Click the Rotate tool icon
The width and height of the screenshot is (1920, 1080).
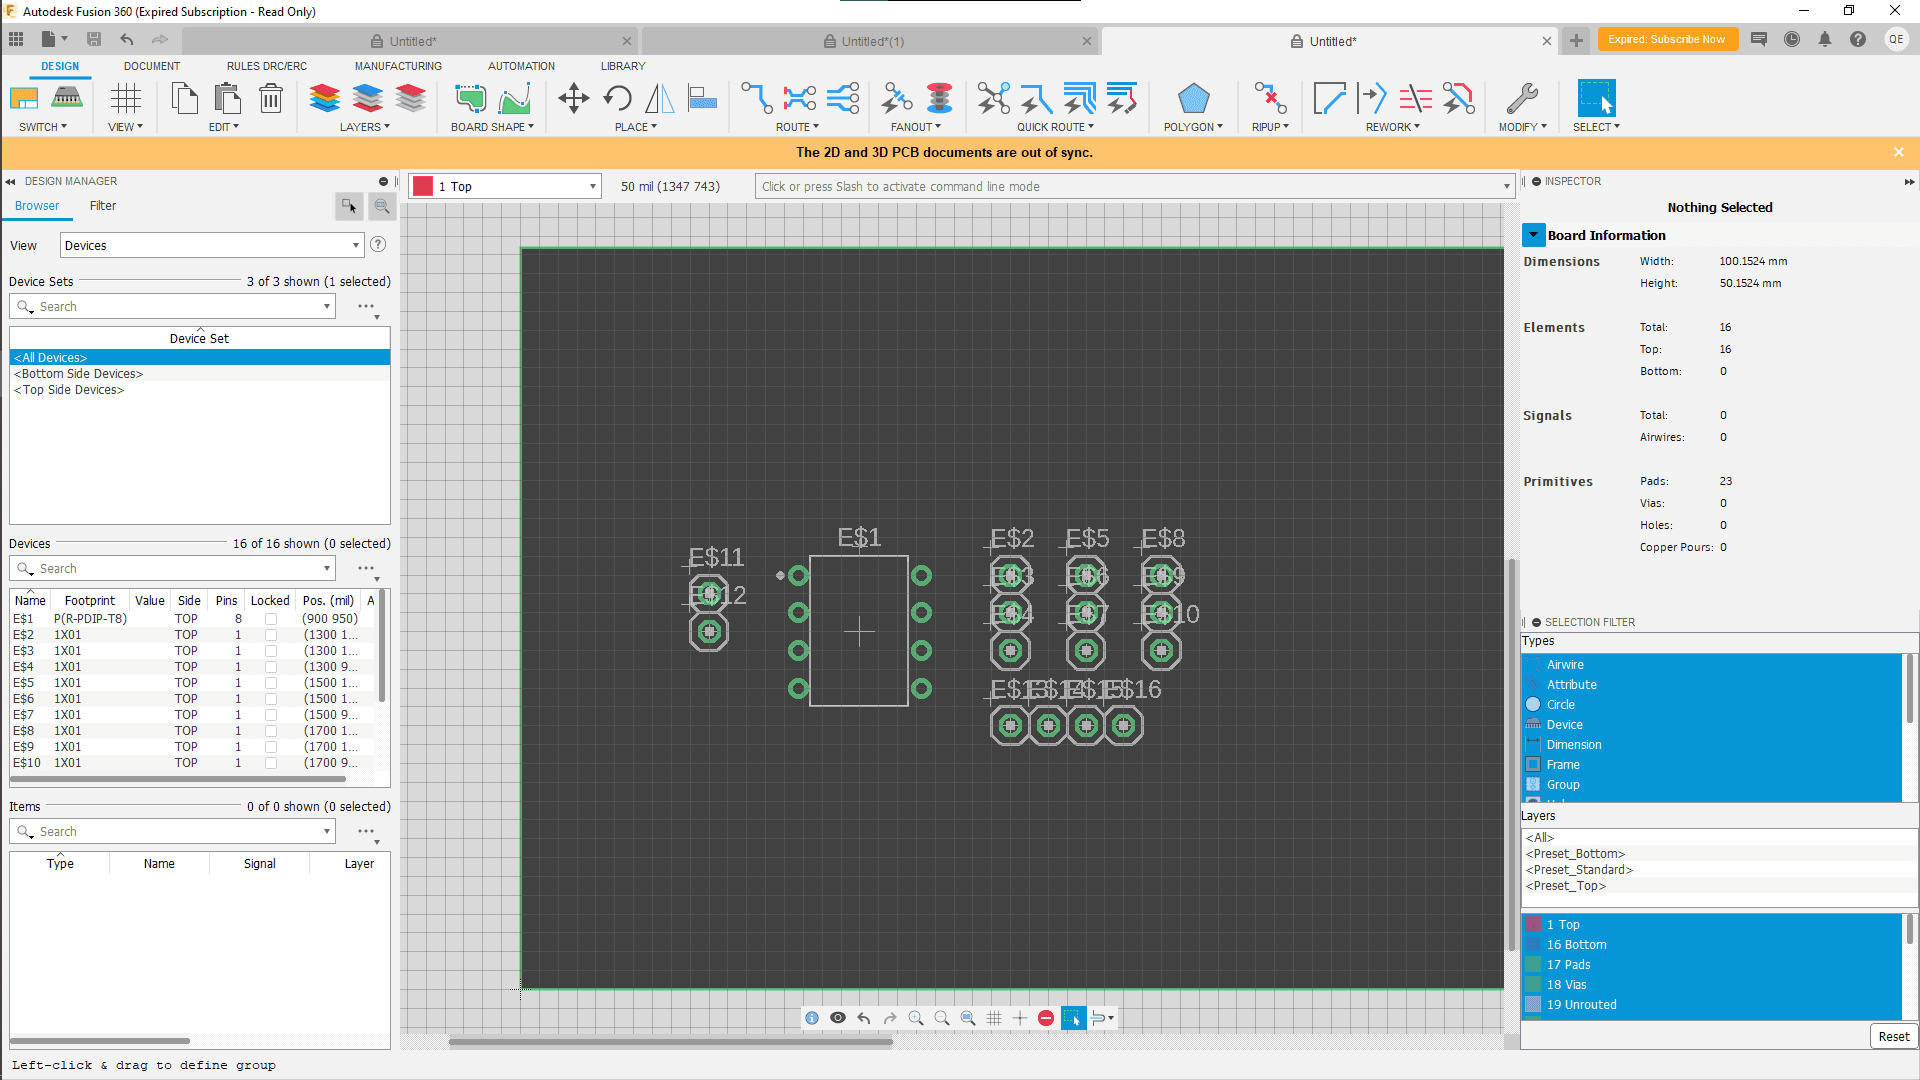click(x=617, y=98)
